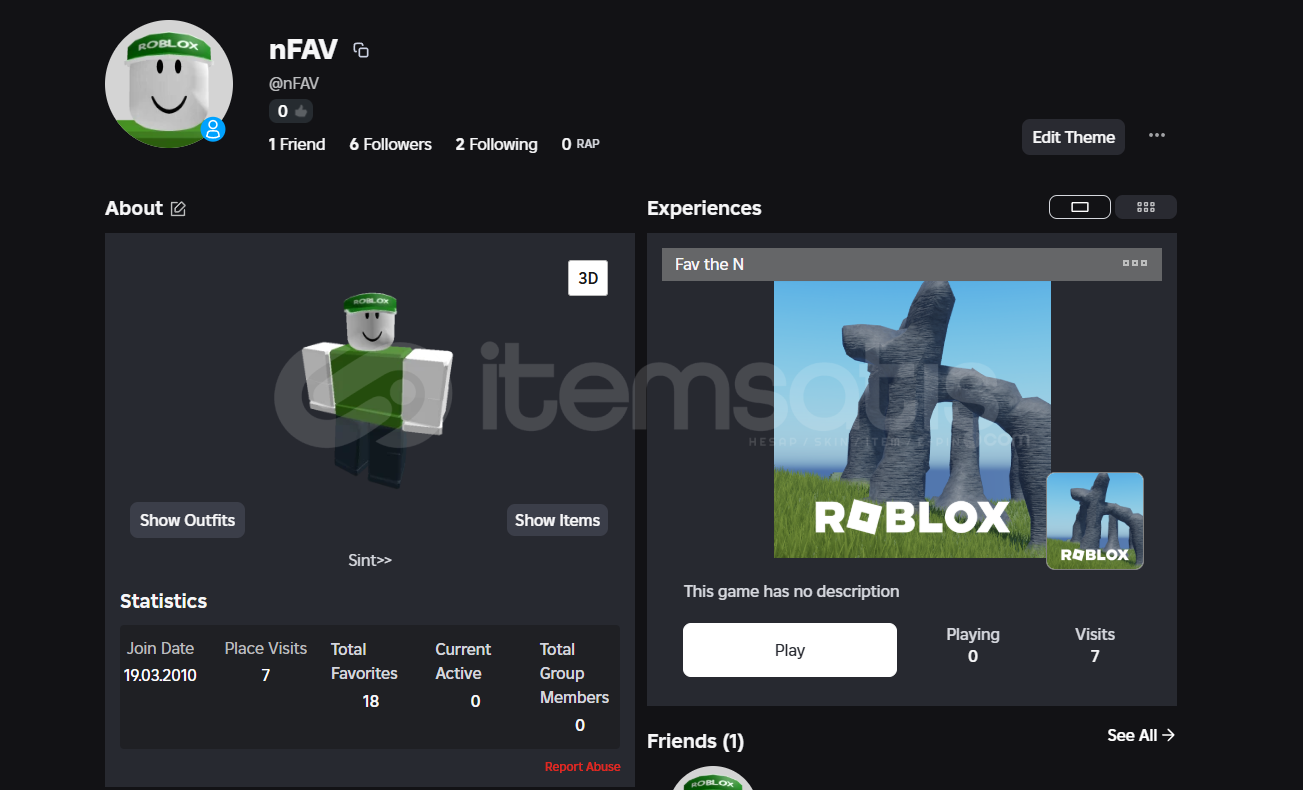Click Show Items button

(557, 520)
